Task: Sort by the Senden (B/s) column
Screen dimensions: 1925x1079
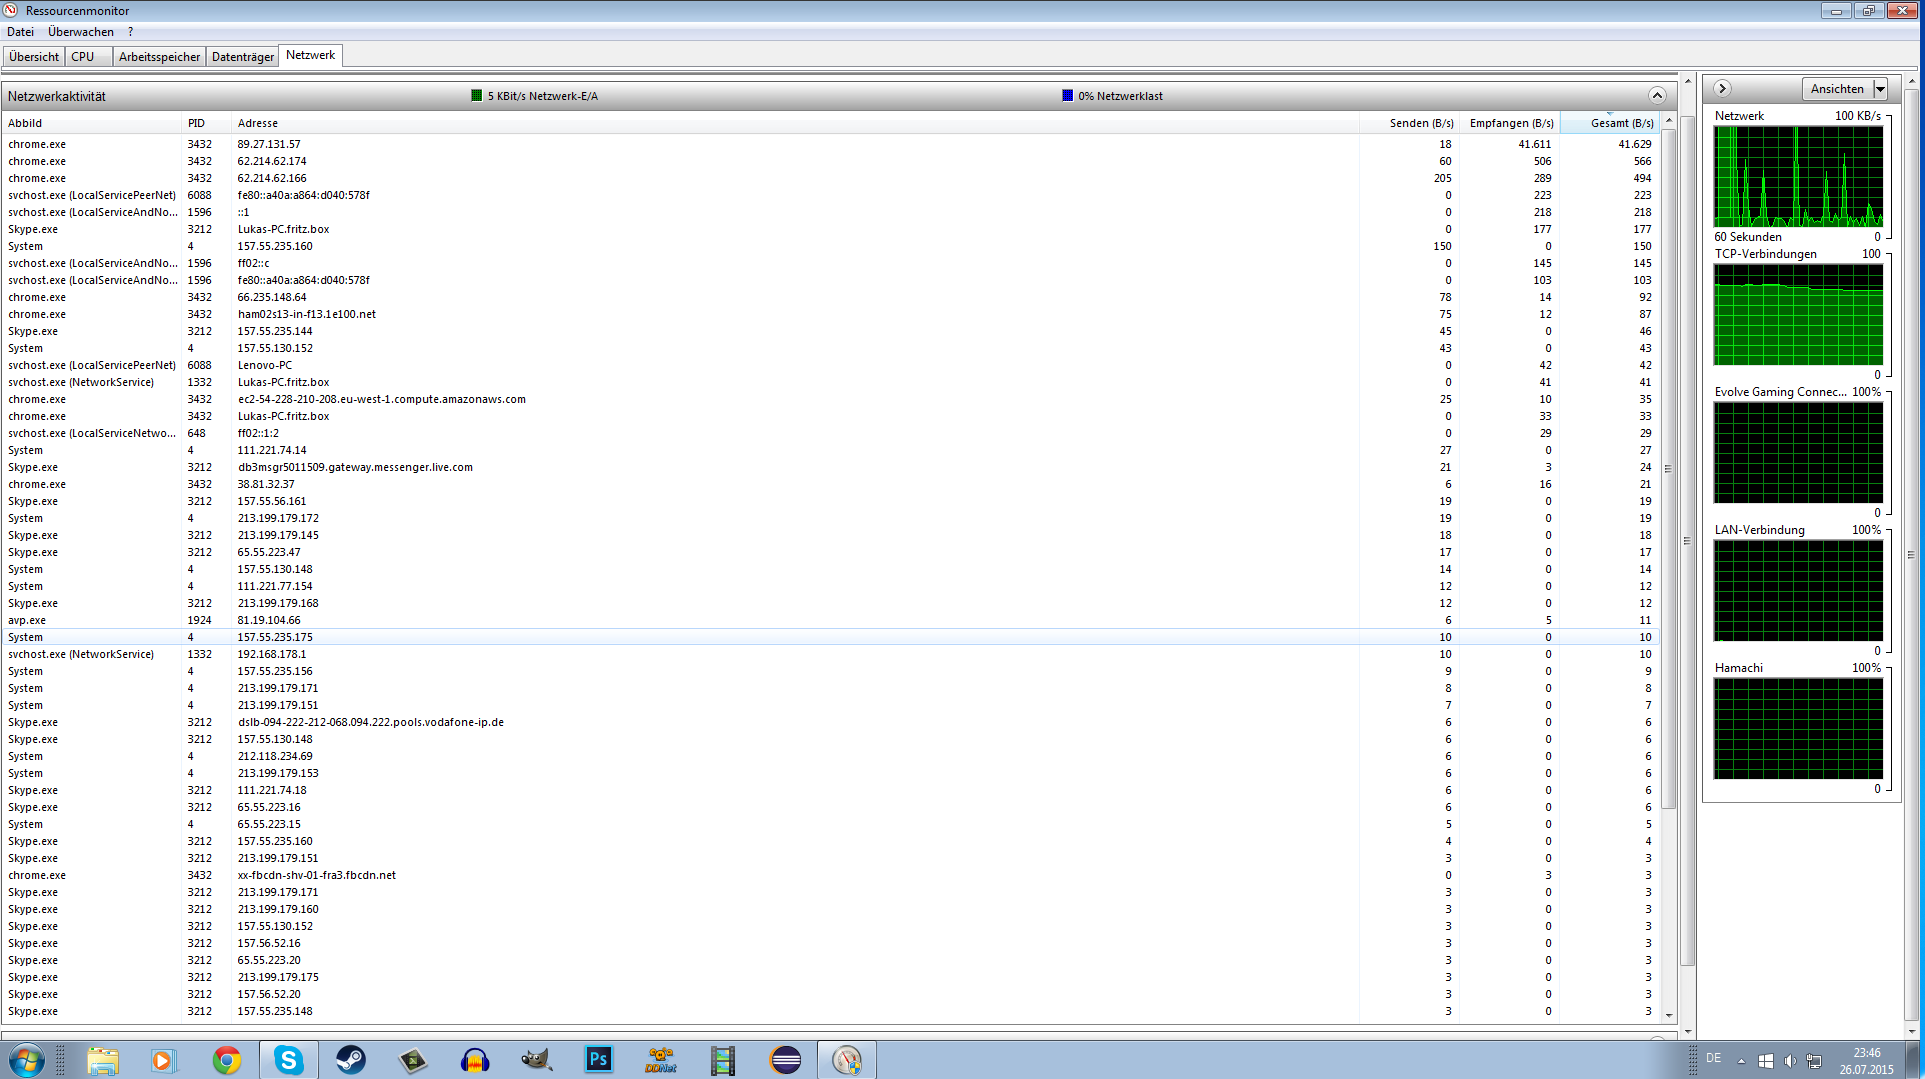Action: coord(1420,123)
